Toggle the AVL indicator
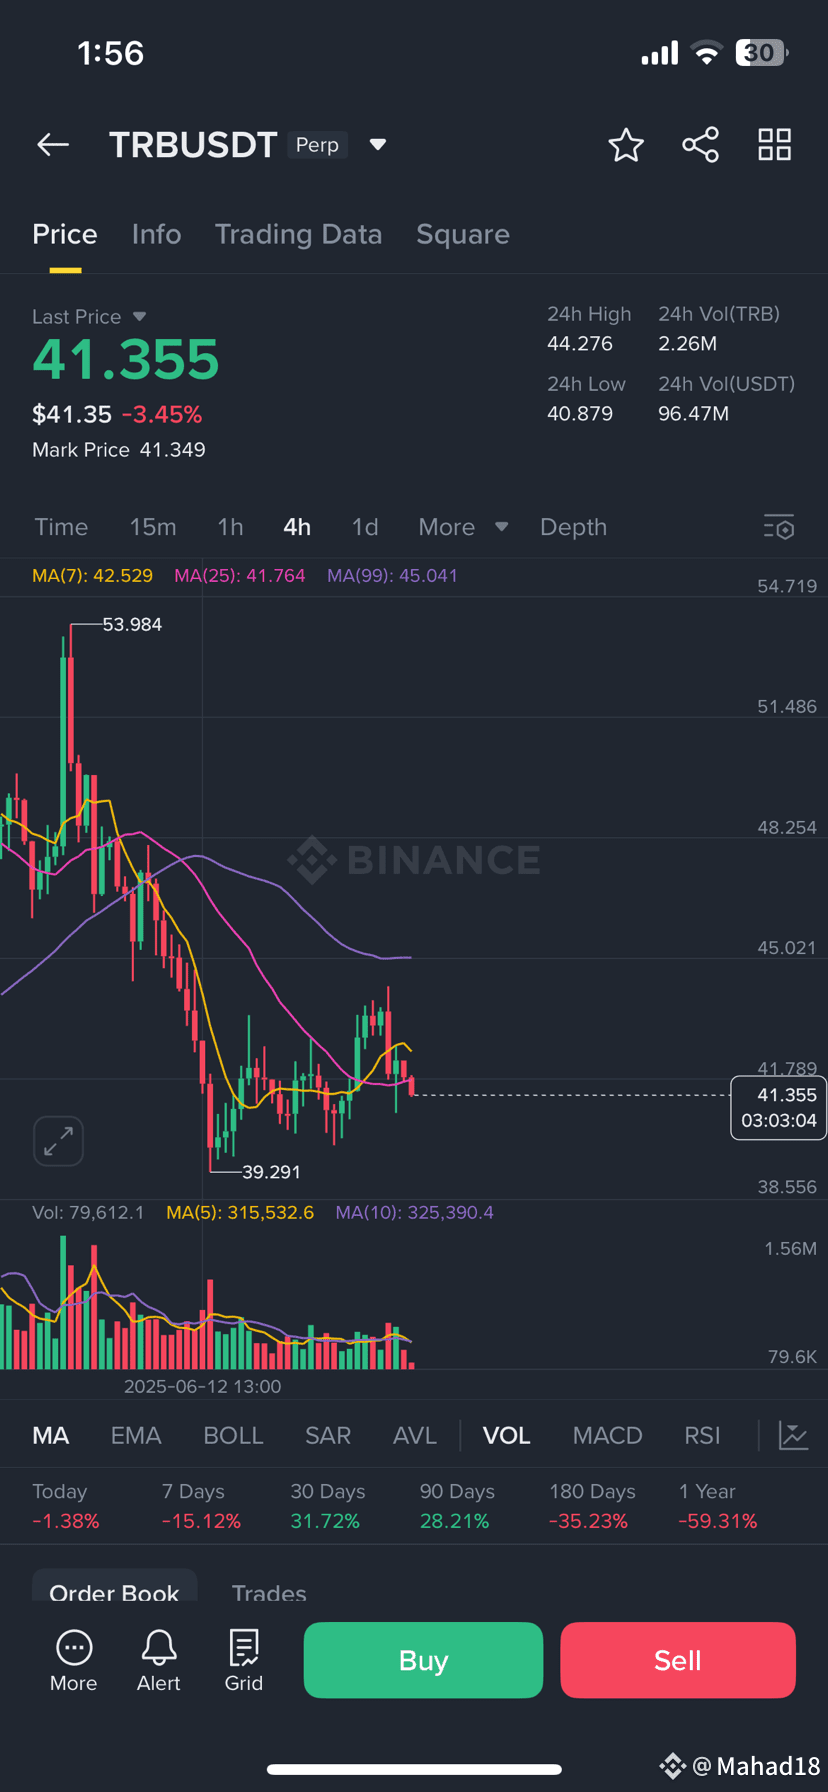The height and width of the screenshot is (1792, 828). 415,1436
